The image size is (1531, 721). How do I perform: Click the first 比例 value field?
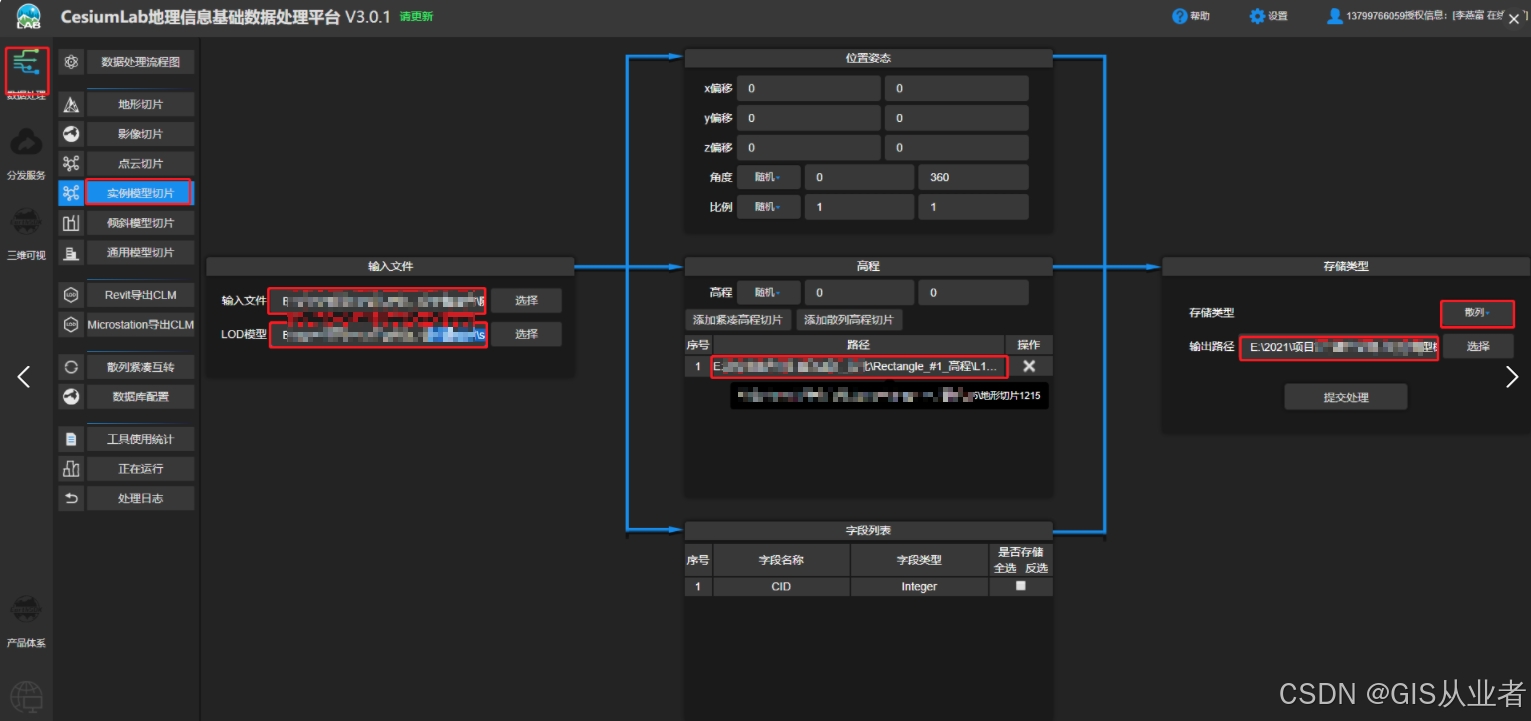[x=859, y=207]
